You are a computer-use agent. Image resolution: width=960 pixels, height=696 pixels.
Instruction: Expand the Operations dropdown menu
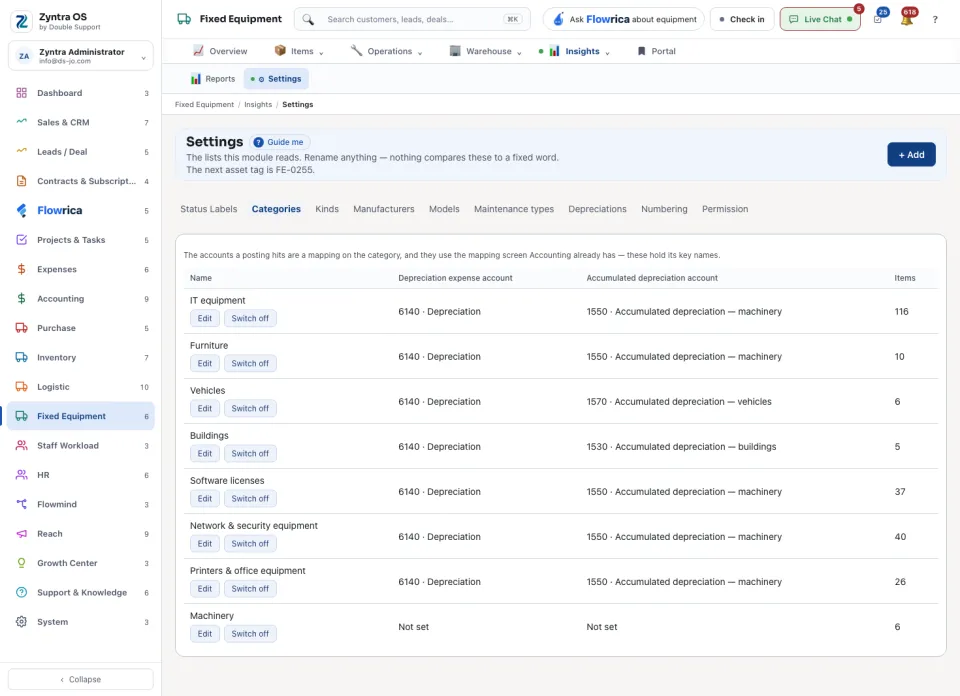coord(386,51)
